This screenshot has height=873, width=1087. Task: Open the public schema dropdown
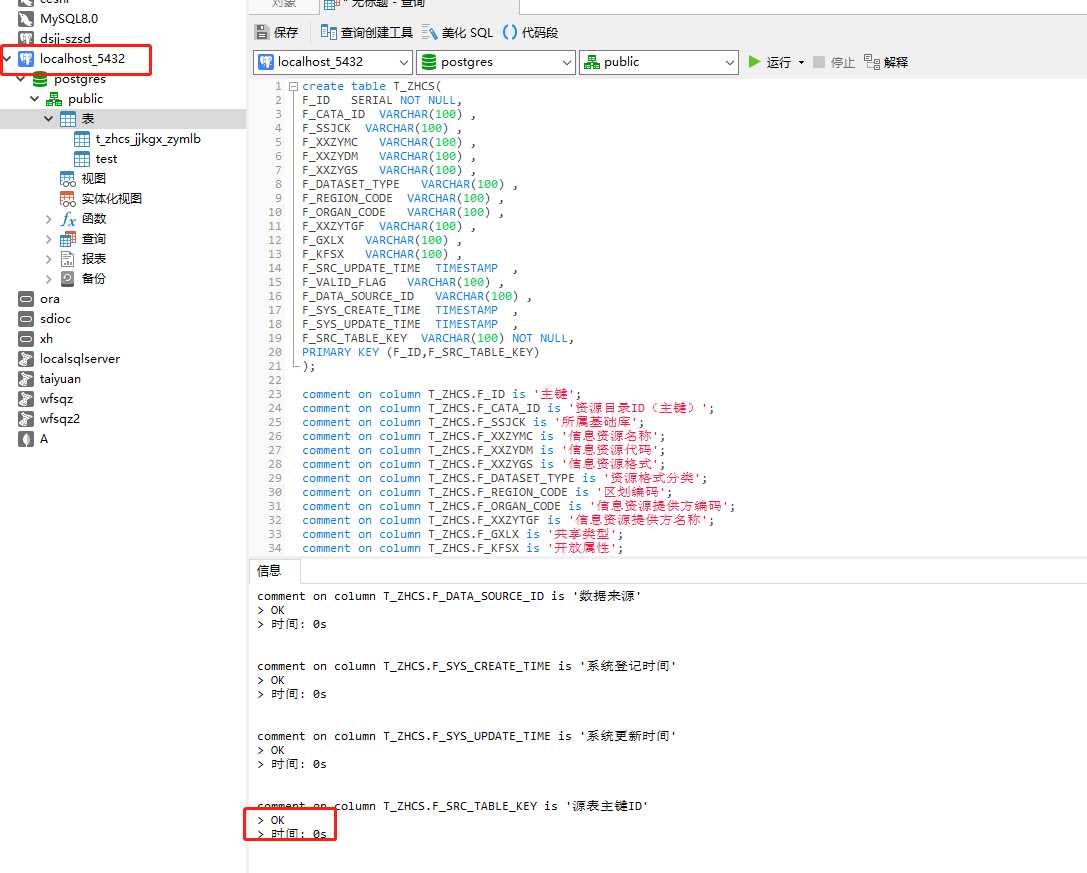click(x=659, y=62)
